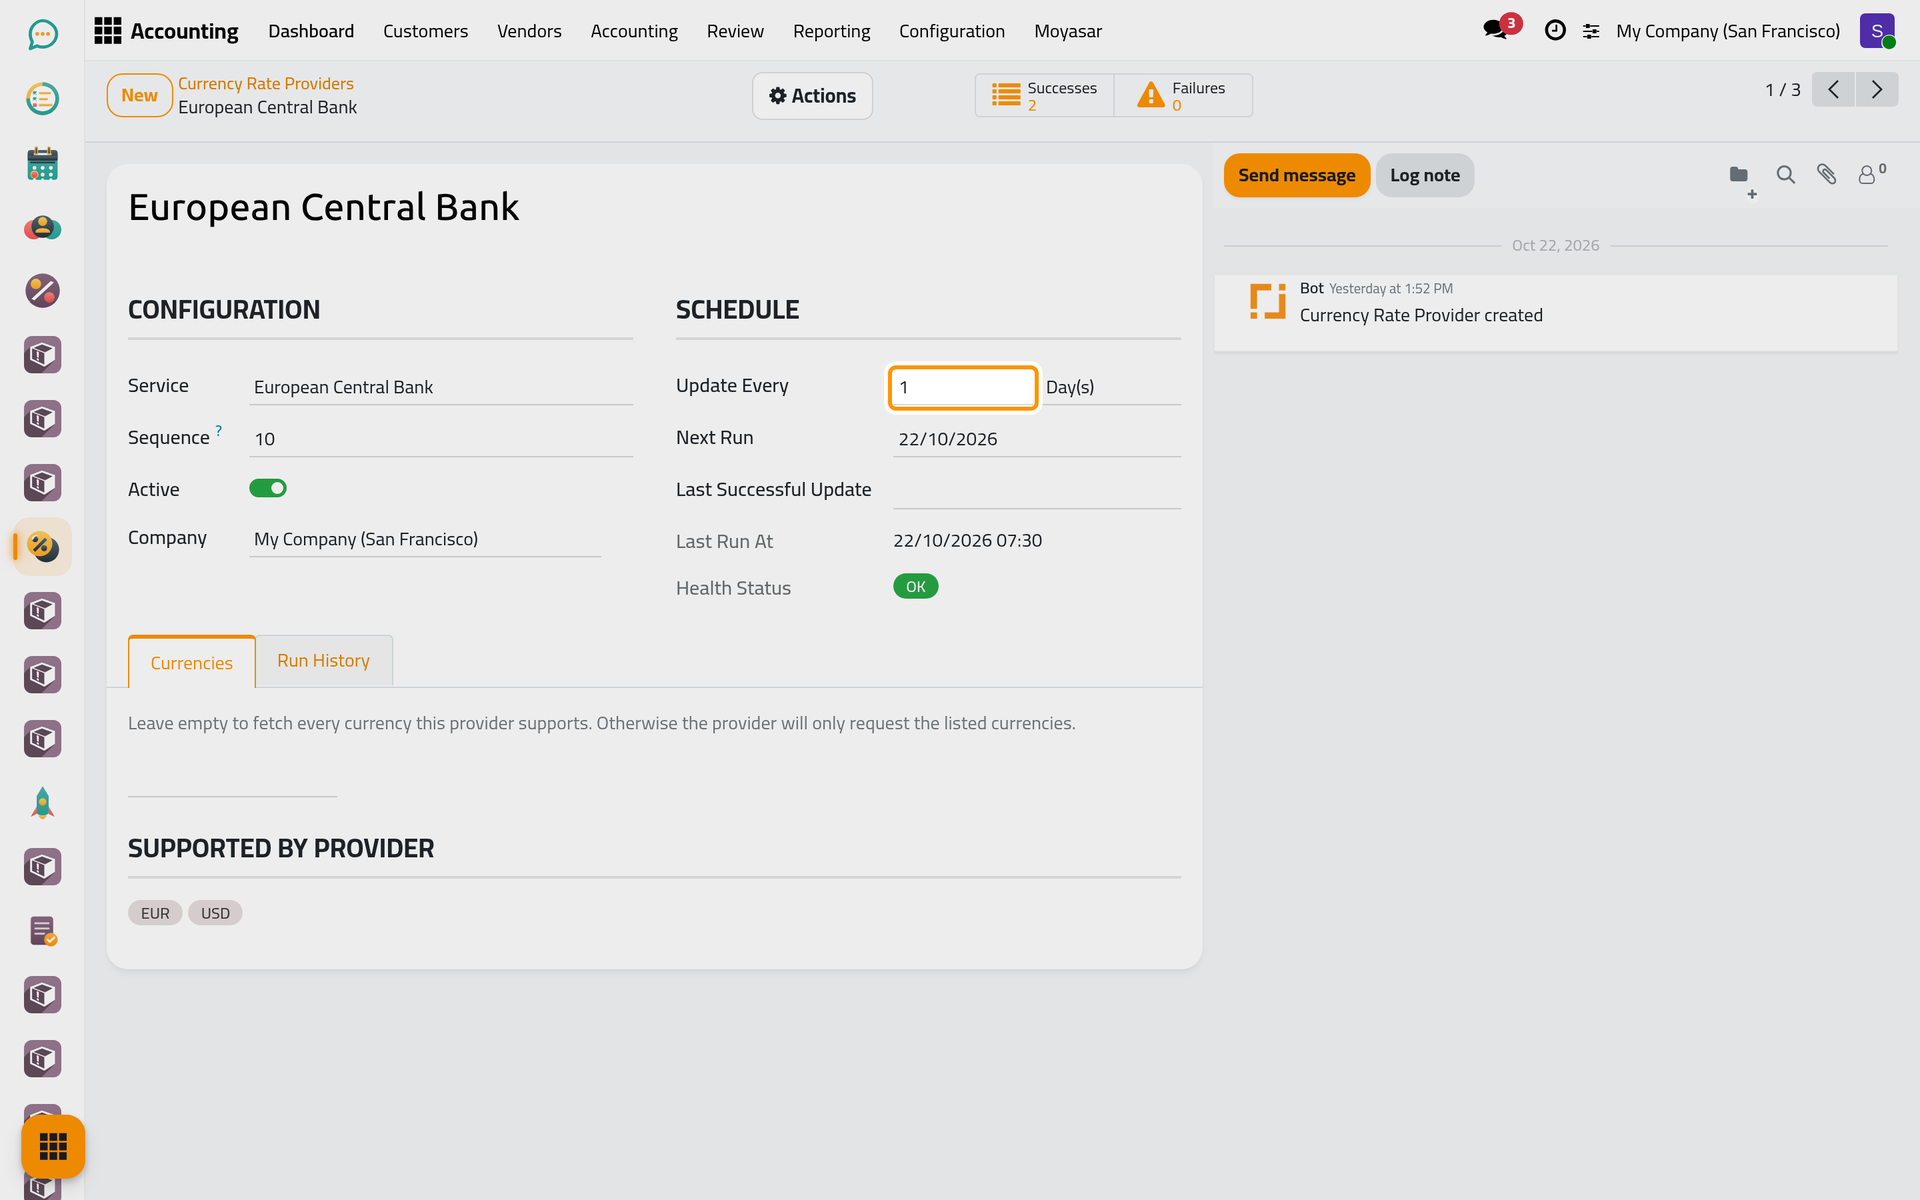Open the Vendors menu

click(x=529, y=31)
